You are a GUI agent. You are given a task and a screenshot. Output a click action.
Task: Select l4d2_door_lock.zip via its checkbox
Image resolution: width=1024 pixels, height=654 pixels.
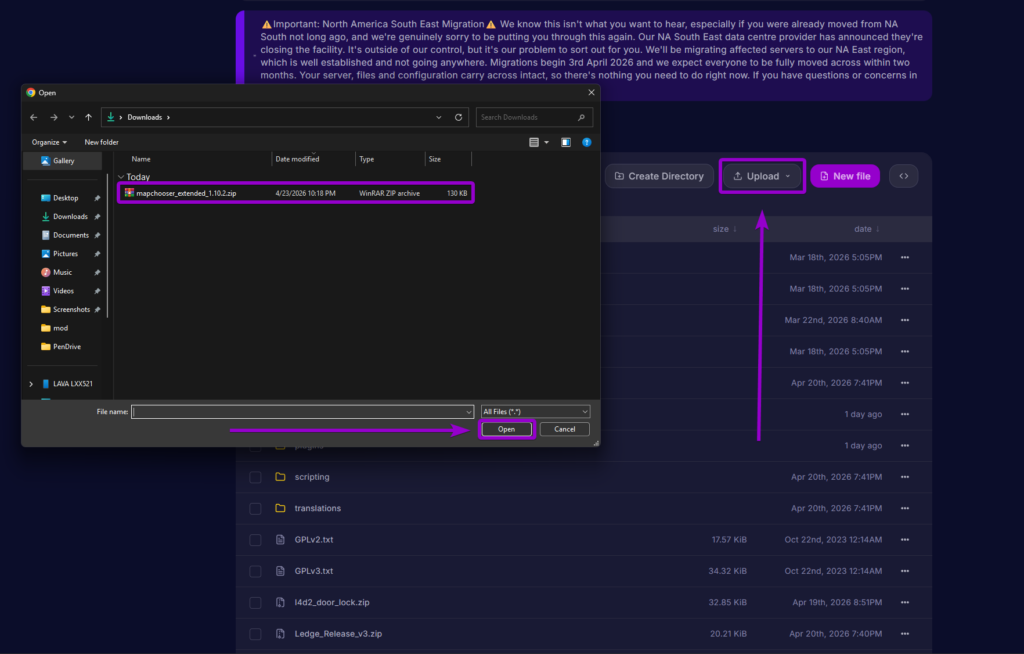[255, 602]
